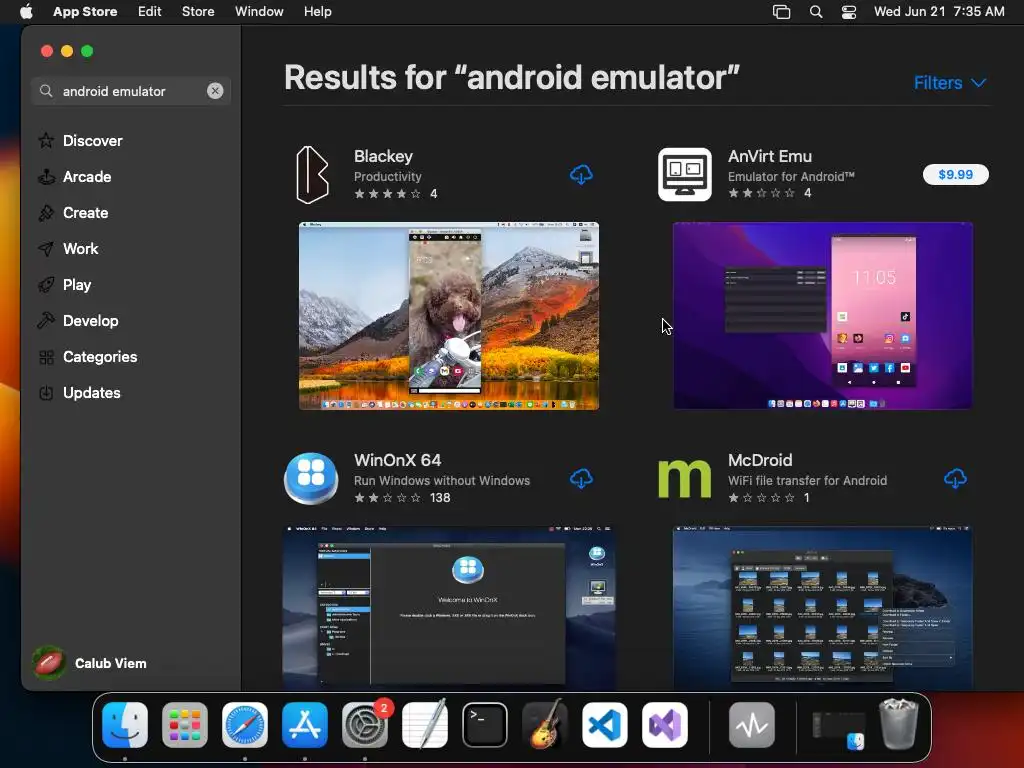Open the Apple menu
Screen dimensions: 1024x768
point(26,11)
